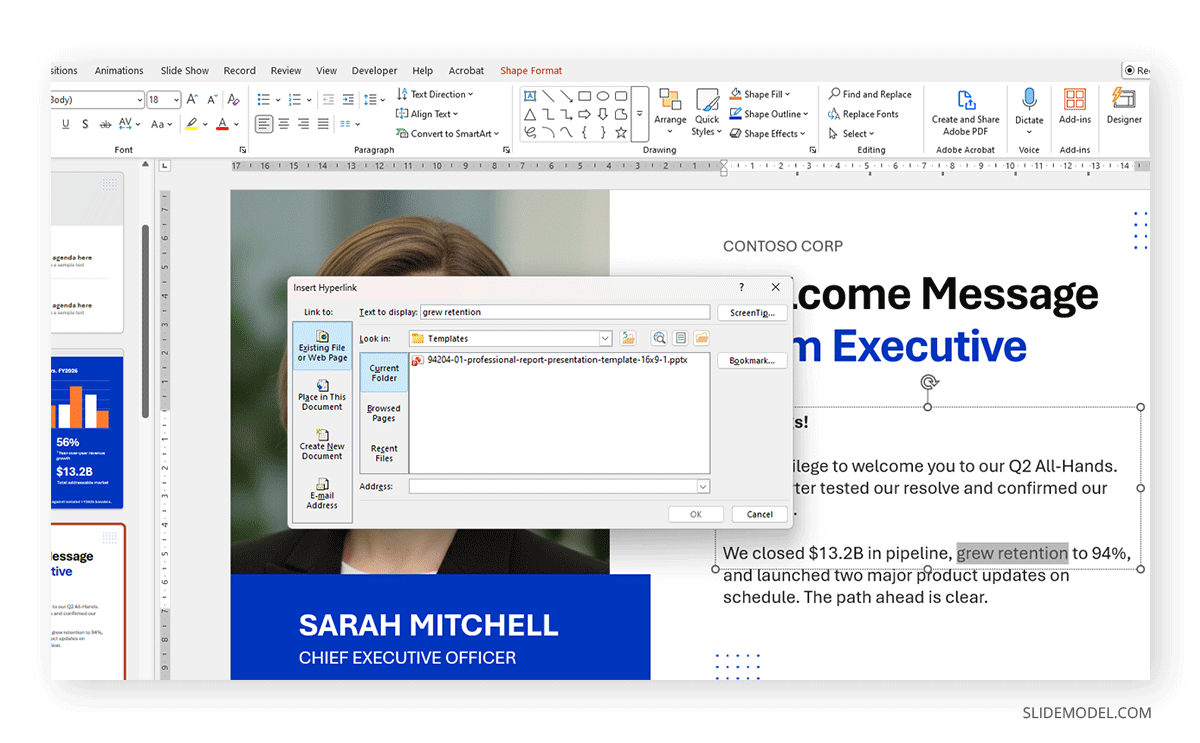Justify the paragraph text
Image resolution: width=1200 pixels, height=743 pixels.
(324, 124)
